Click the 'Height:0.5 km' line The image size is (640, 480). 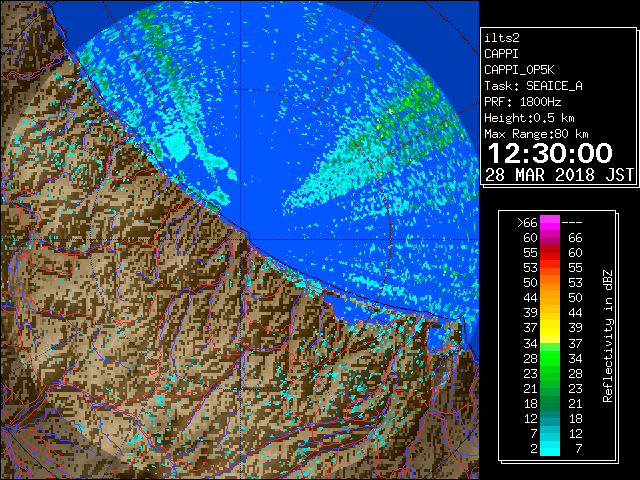[529, 118]
